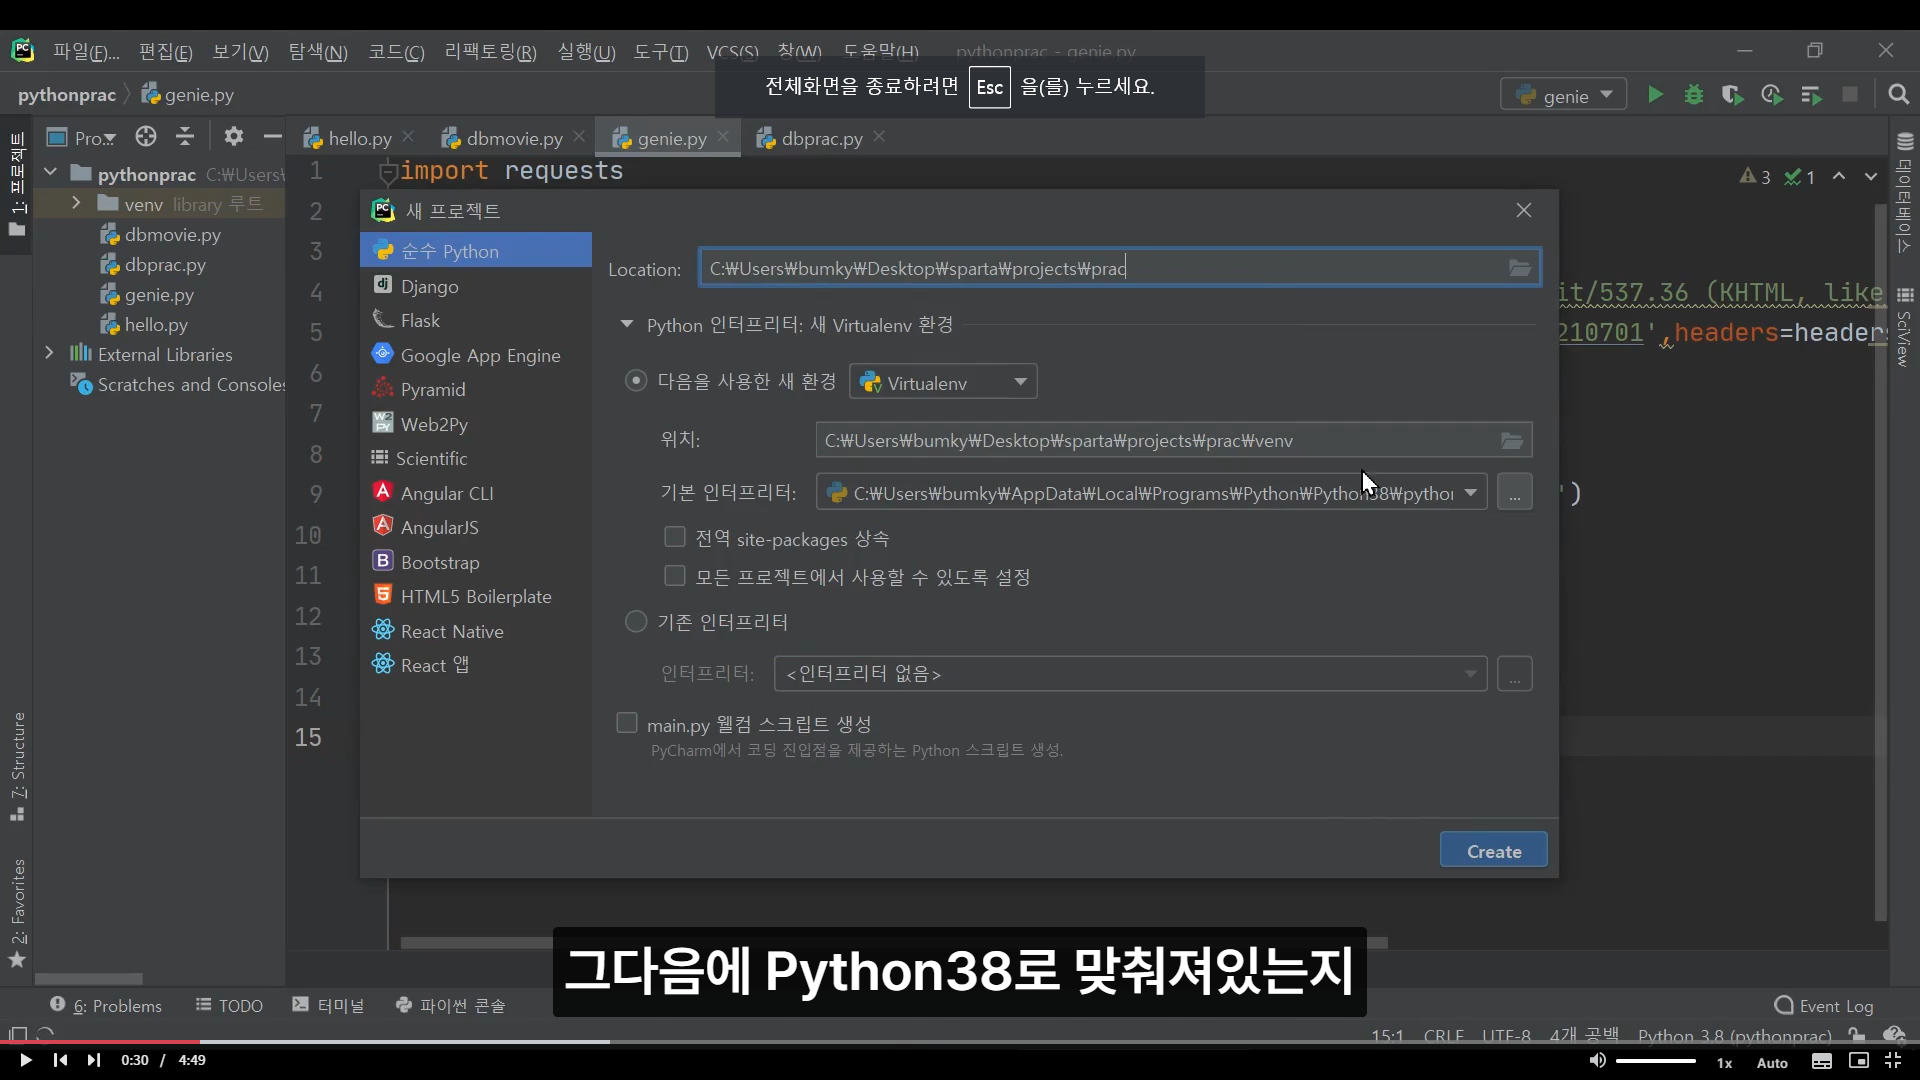The width and height of the screenshot is (1920, 1080).
Task: Open 터미널 tool window
Action: pos(328,1005)
